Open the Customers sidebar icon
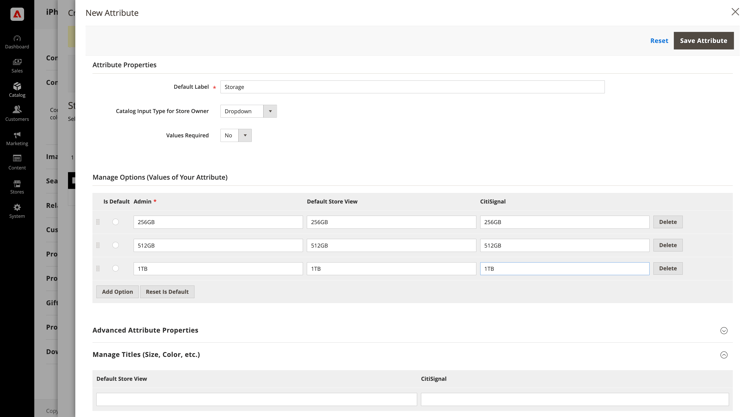Viewport: 750px width, 417px height. (17, 113)
